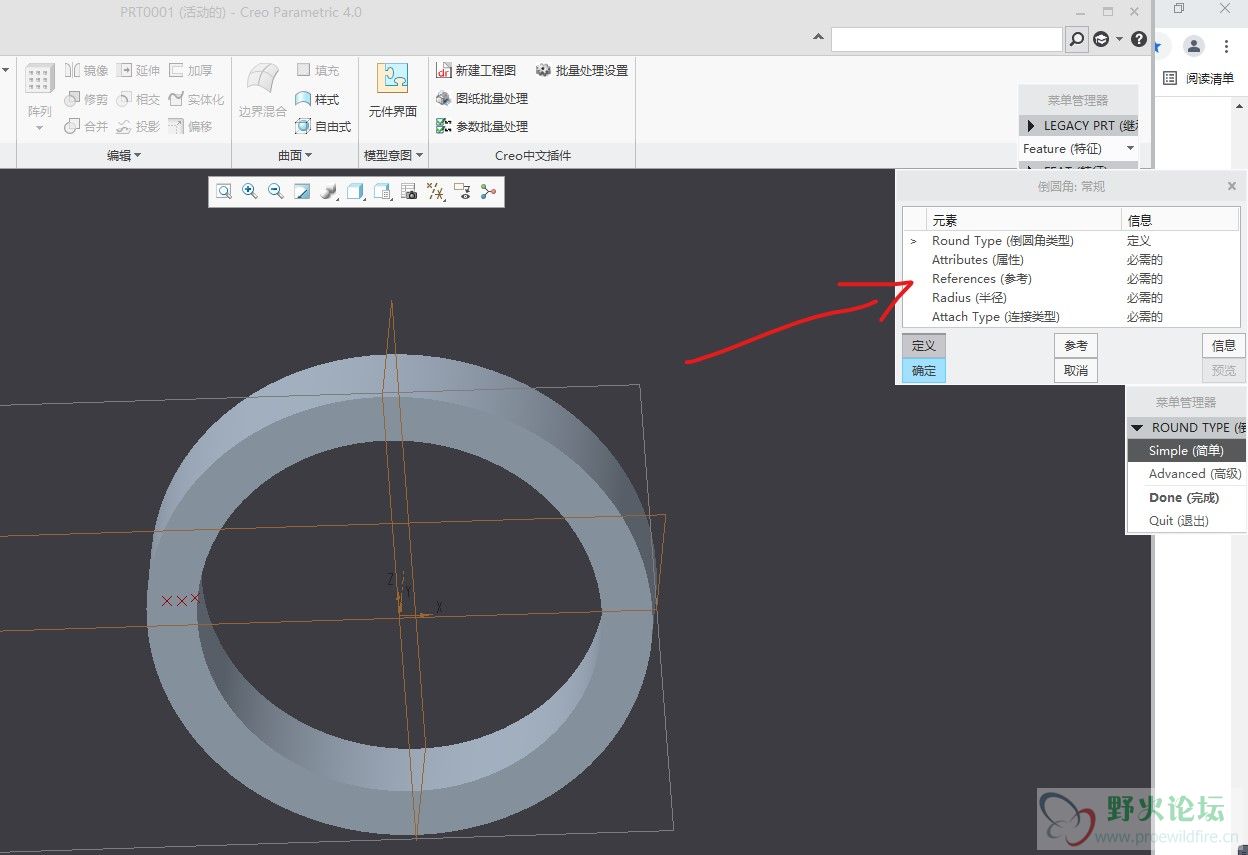Choose Simple (简单) round type
The image size is (1248, 855).
point(1186,451)
